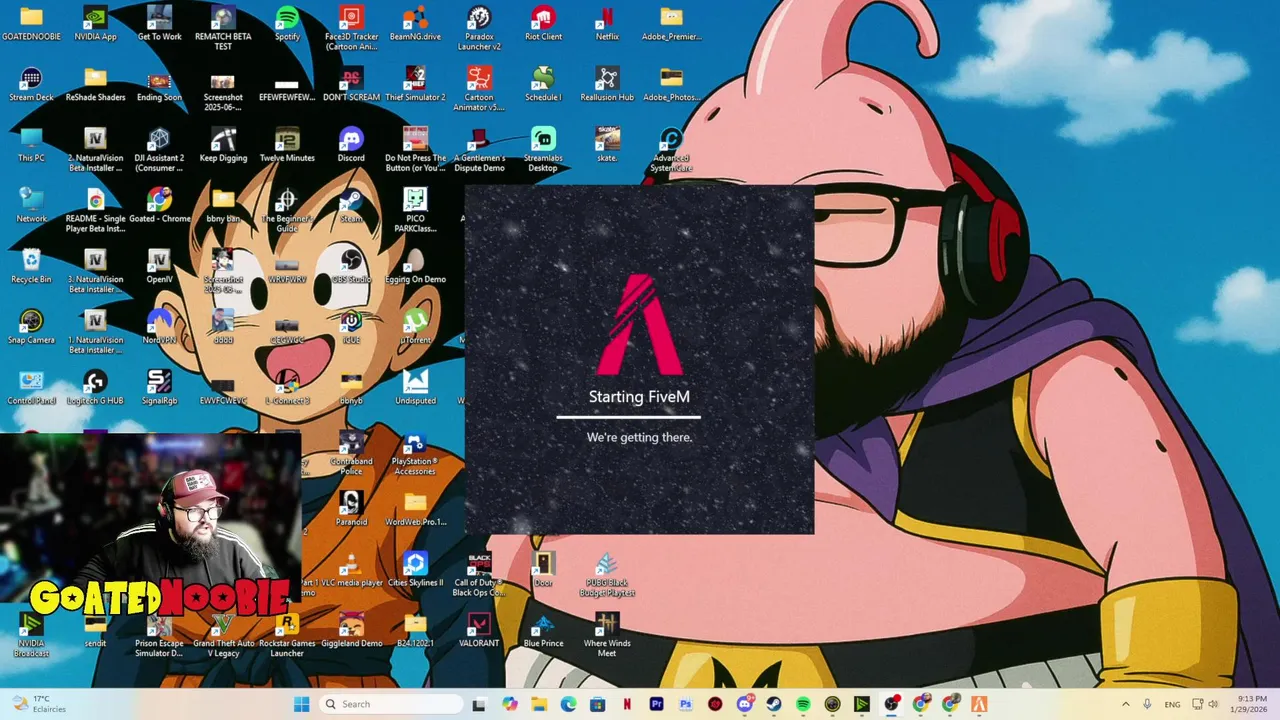Open weather widget showing 17°C

point(40,704)
